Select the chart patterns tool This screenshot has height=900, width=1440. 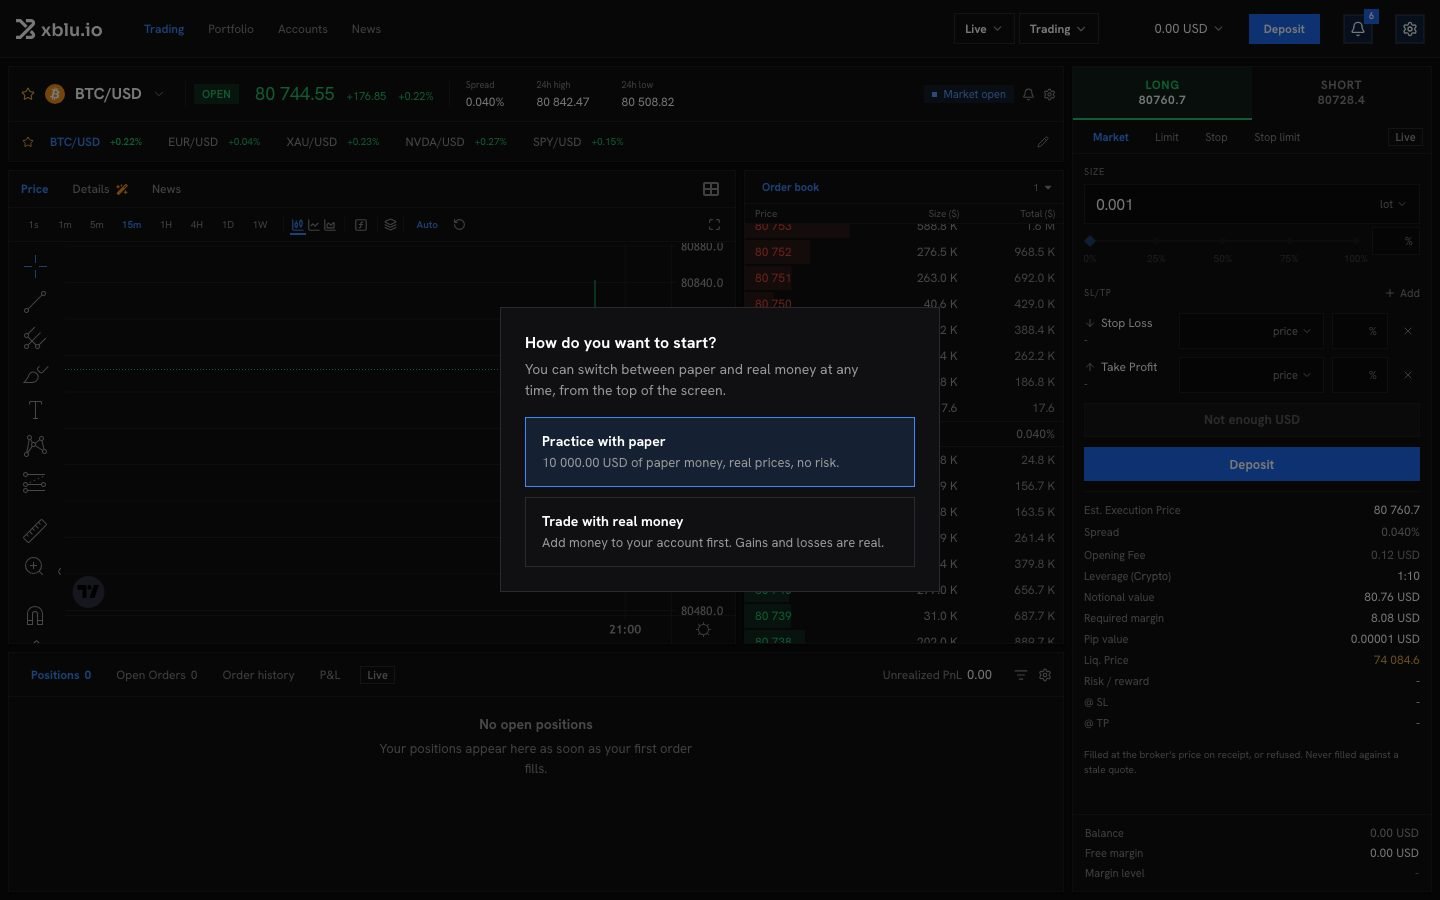tap(35, 446)
